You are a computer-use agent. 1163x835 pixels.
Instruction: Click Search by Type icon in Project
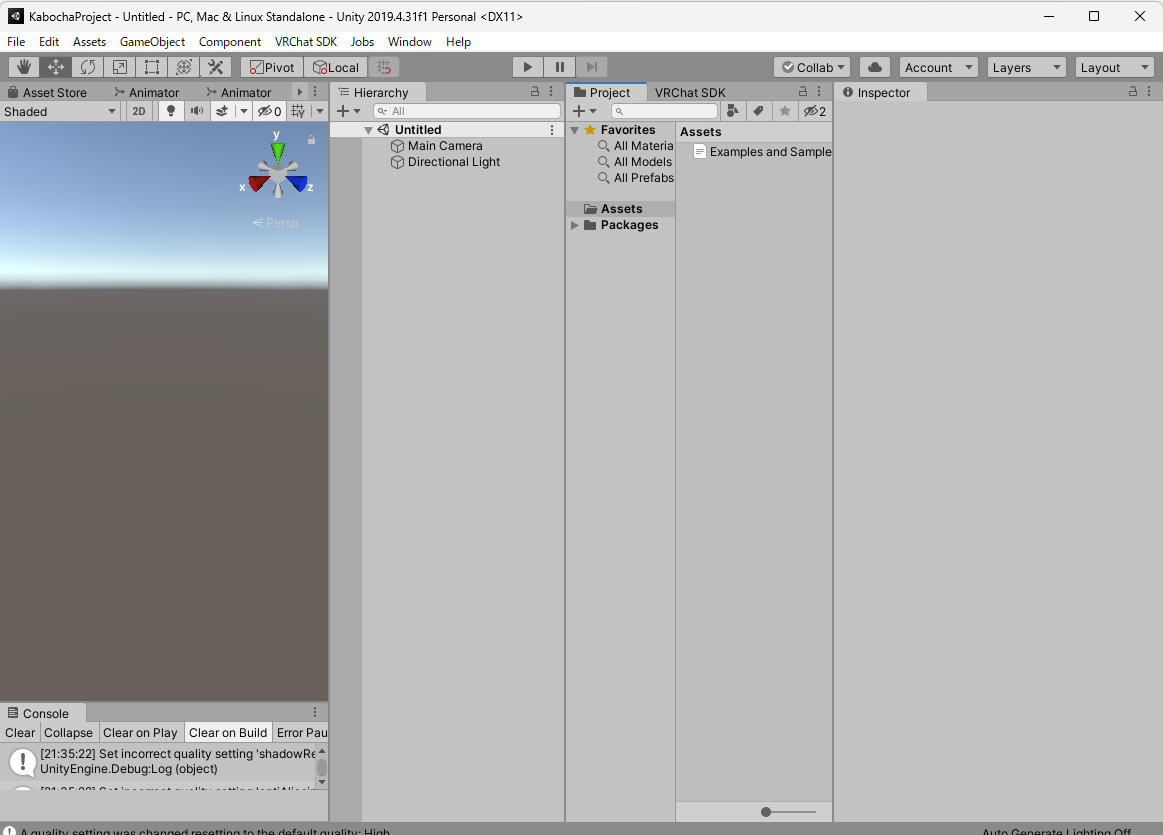click(x=733, y=111)
